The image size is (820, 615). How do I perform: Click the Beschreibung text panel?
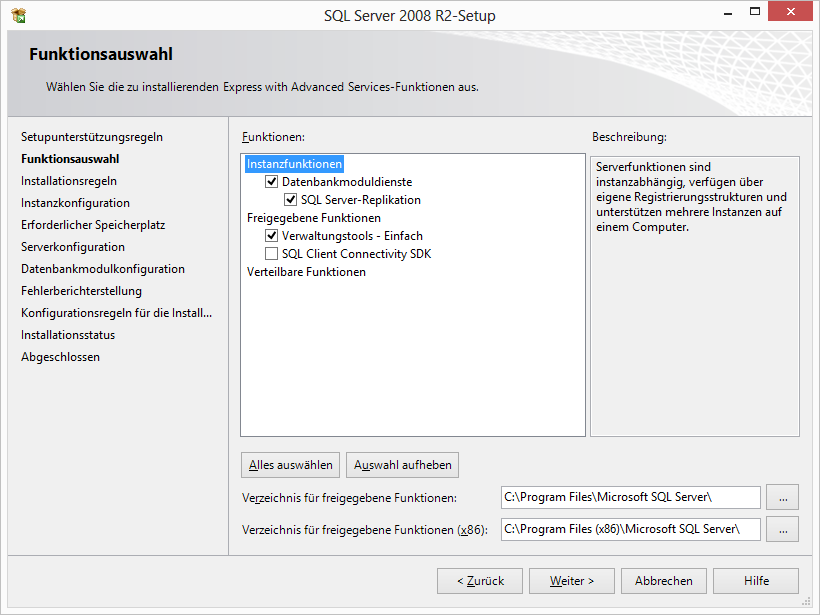click(x=694, y=296)
